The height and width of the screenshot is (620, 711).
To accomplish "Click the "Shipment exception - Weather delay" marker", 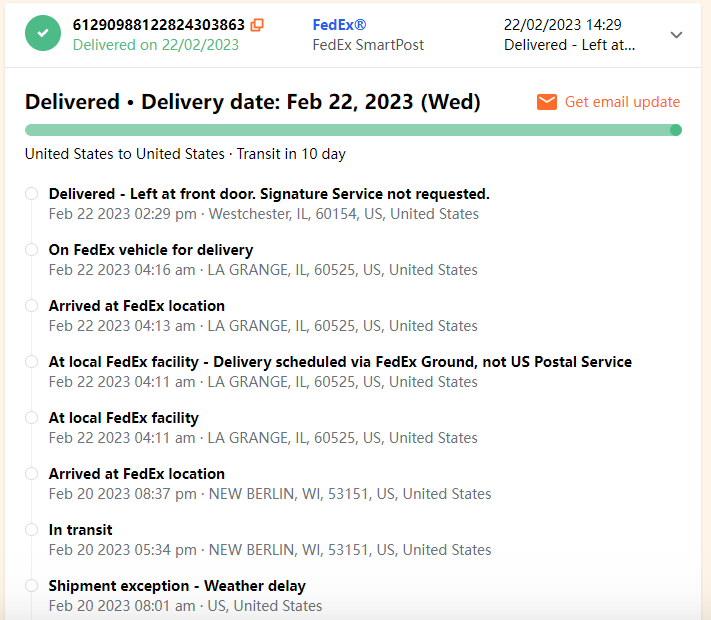I will [x=32, y=586].
